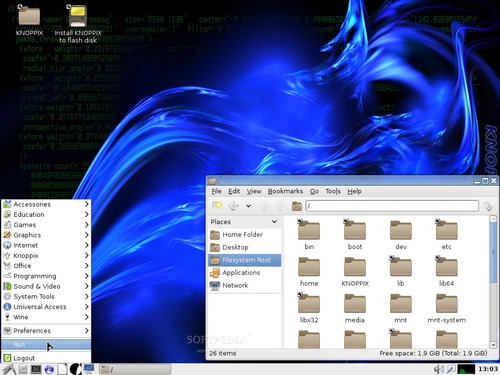
Task: Launch the web browser globe icon
Action: coord(49,369)
